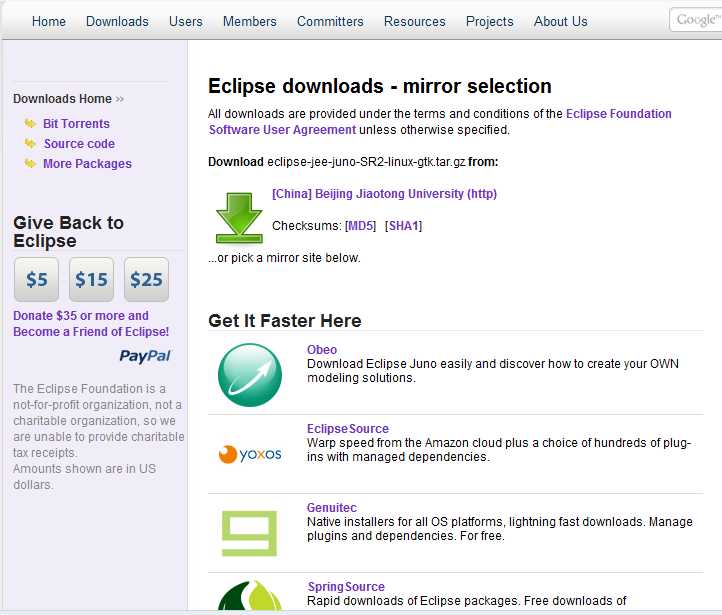This screenshot has height=615, width=722.
Task: Open the Resources navigation item
Action: tap(414, 22)
